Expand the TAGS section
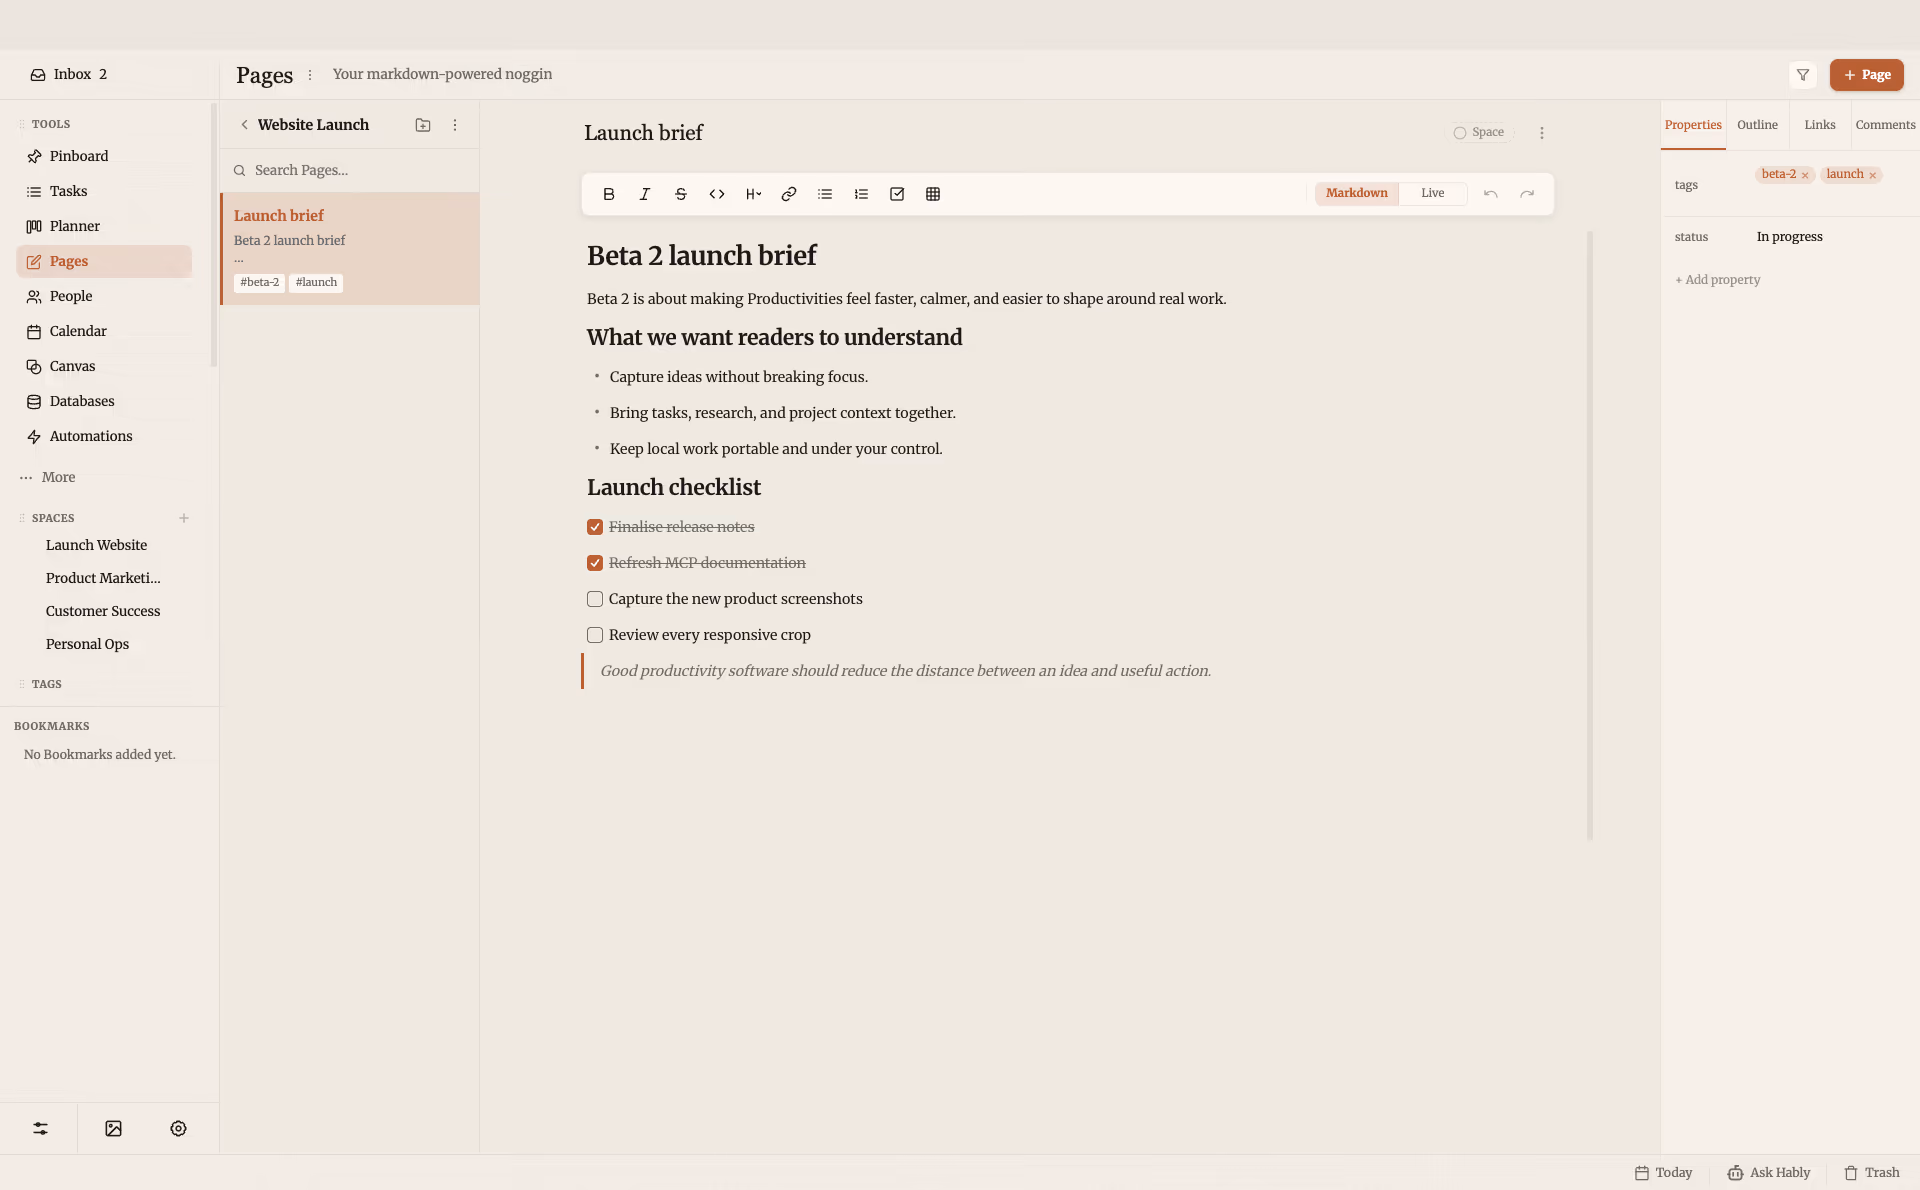 (46, 684)
